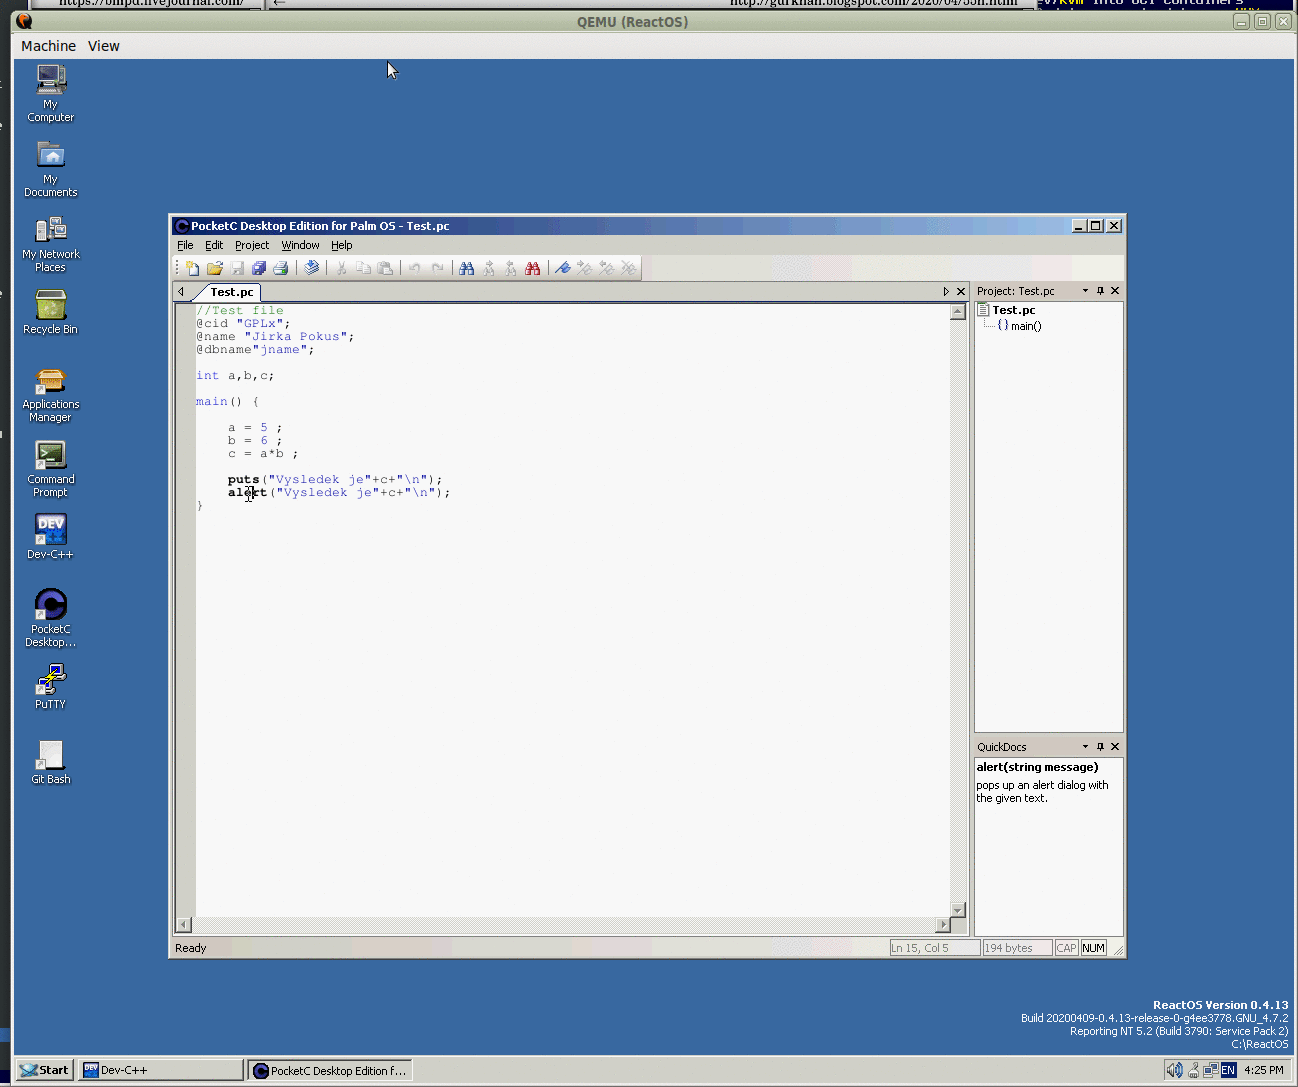Open the Project panel dropdown arrow
This screenshot has width=1298, height=1087.
pos(1085,291)
